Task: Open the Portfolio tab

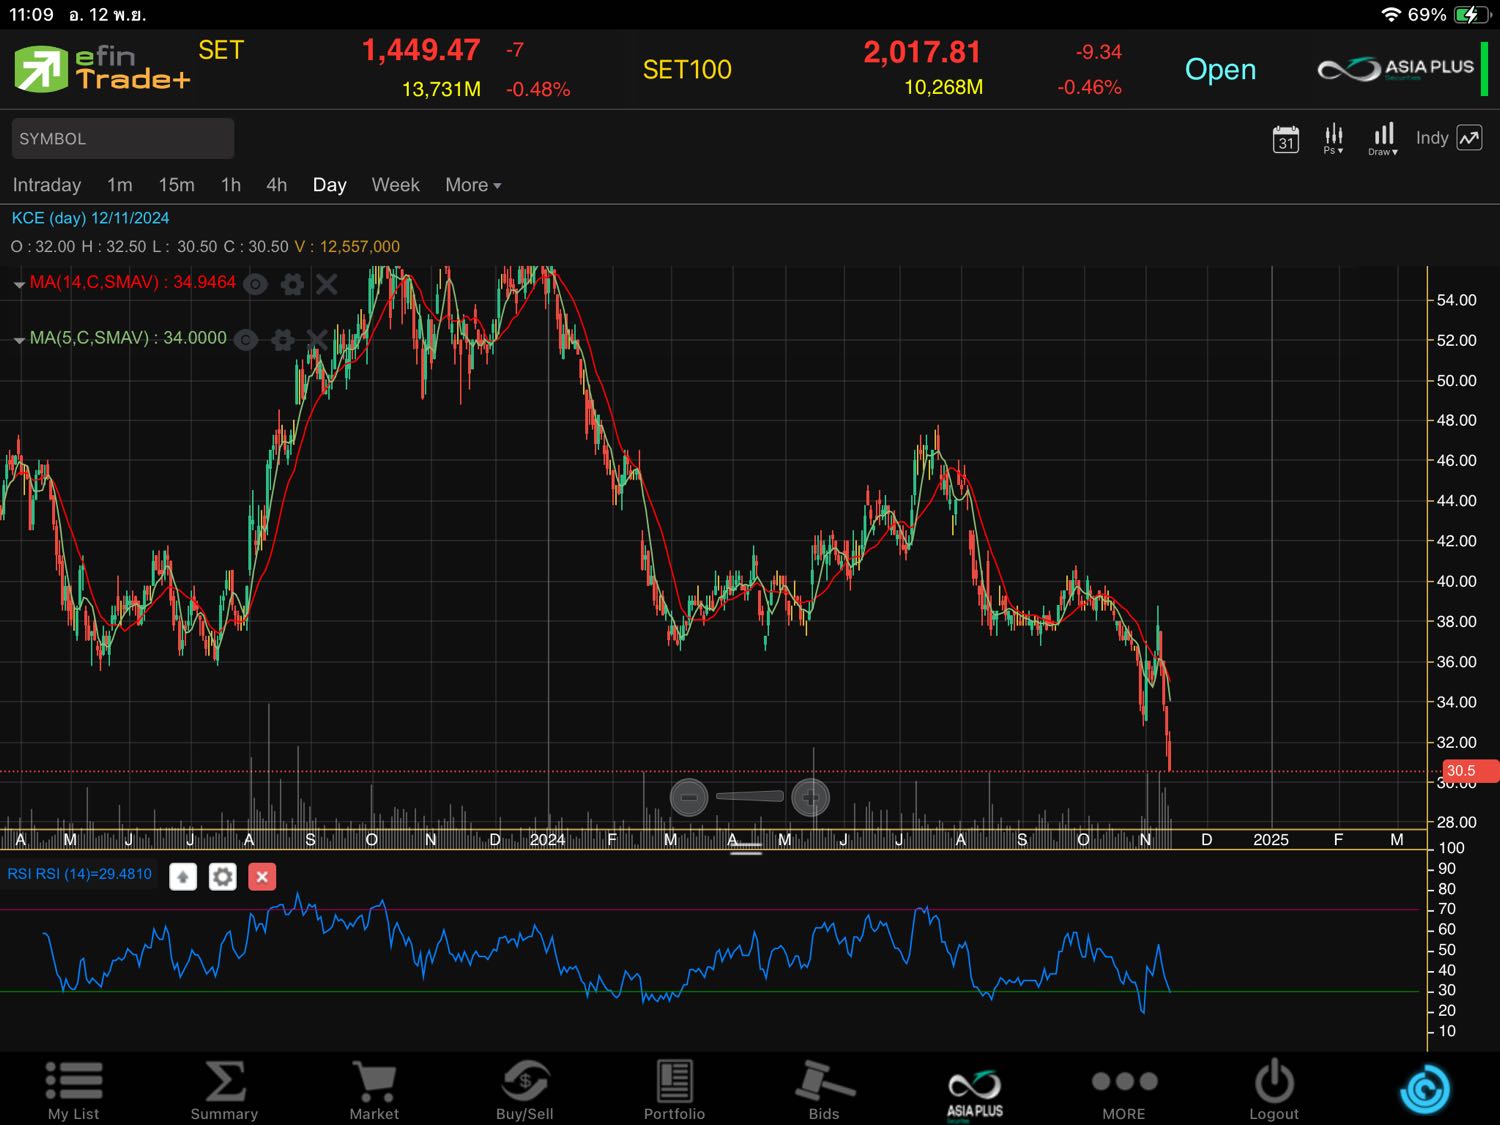Action: click(674, 1090)
